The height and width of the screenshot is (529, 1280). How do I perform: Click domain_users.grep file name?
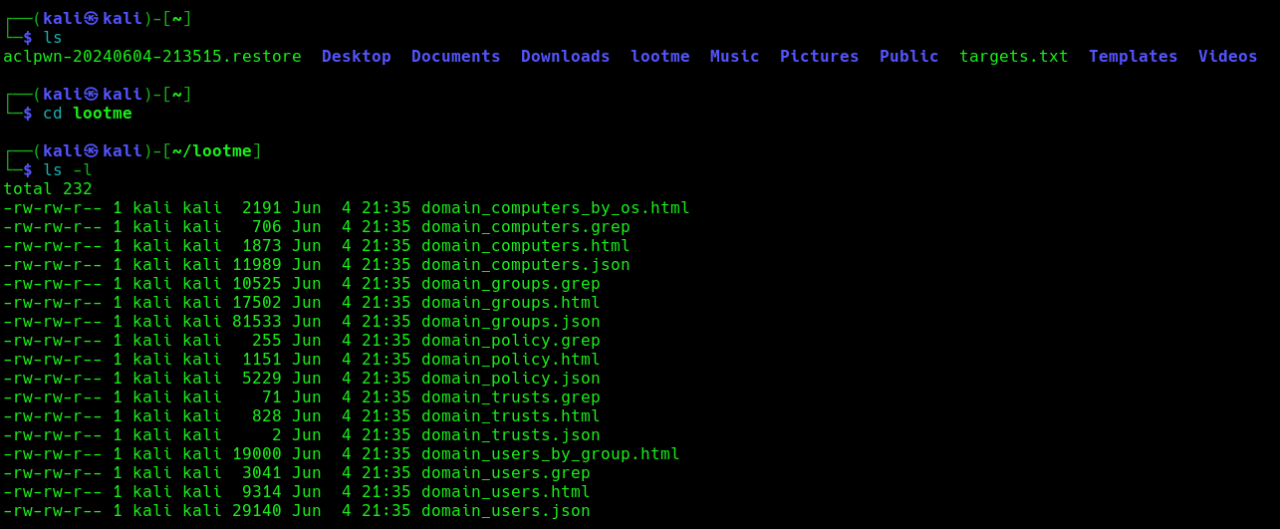click(505, 473)
